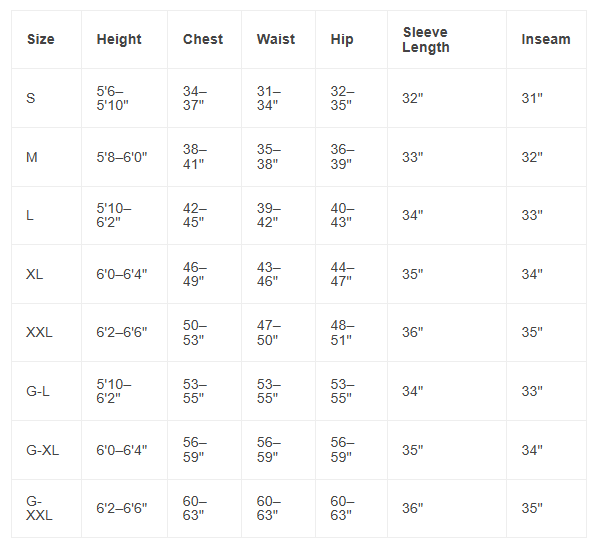Click the G-XXL size row label

coord(39,508)
